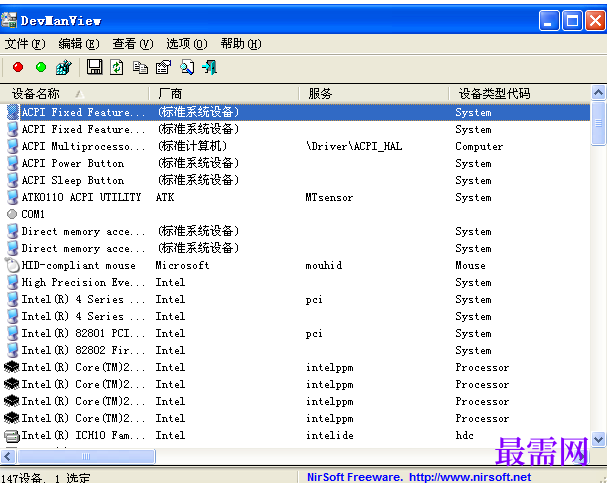607x483 pixels.
Task: Click the \Driver\ACPI_HAL service cell
Action: point(354,146)
